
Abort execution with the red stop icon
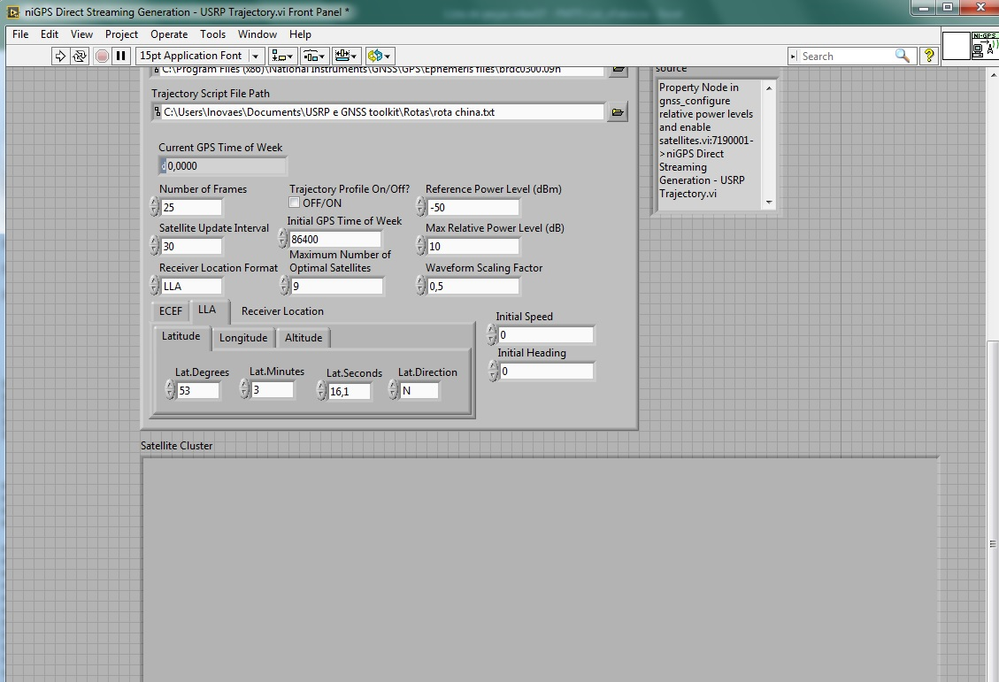point(101,56)
